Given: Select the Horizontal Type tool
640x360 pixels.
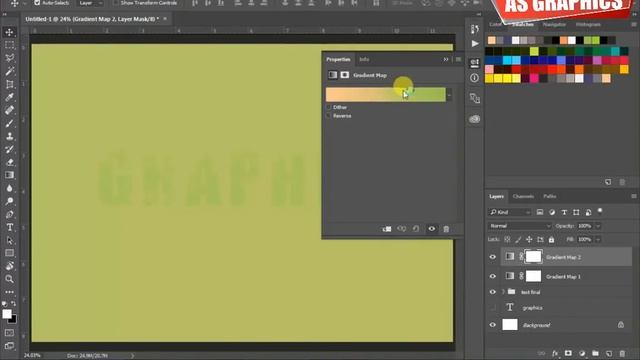Looking at the screenshot, I should (x=9, y=227).
